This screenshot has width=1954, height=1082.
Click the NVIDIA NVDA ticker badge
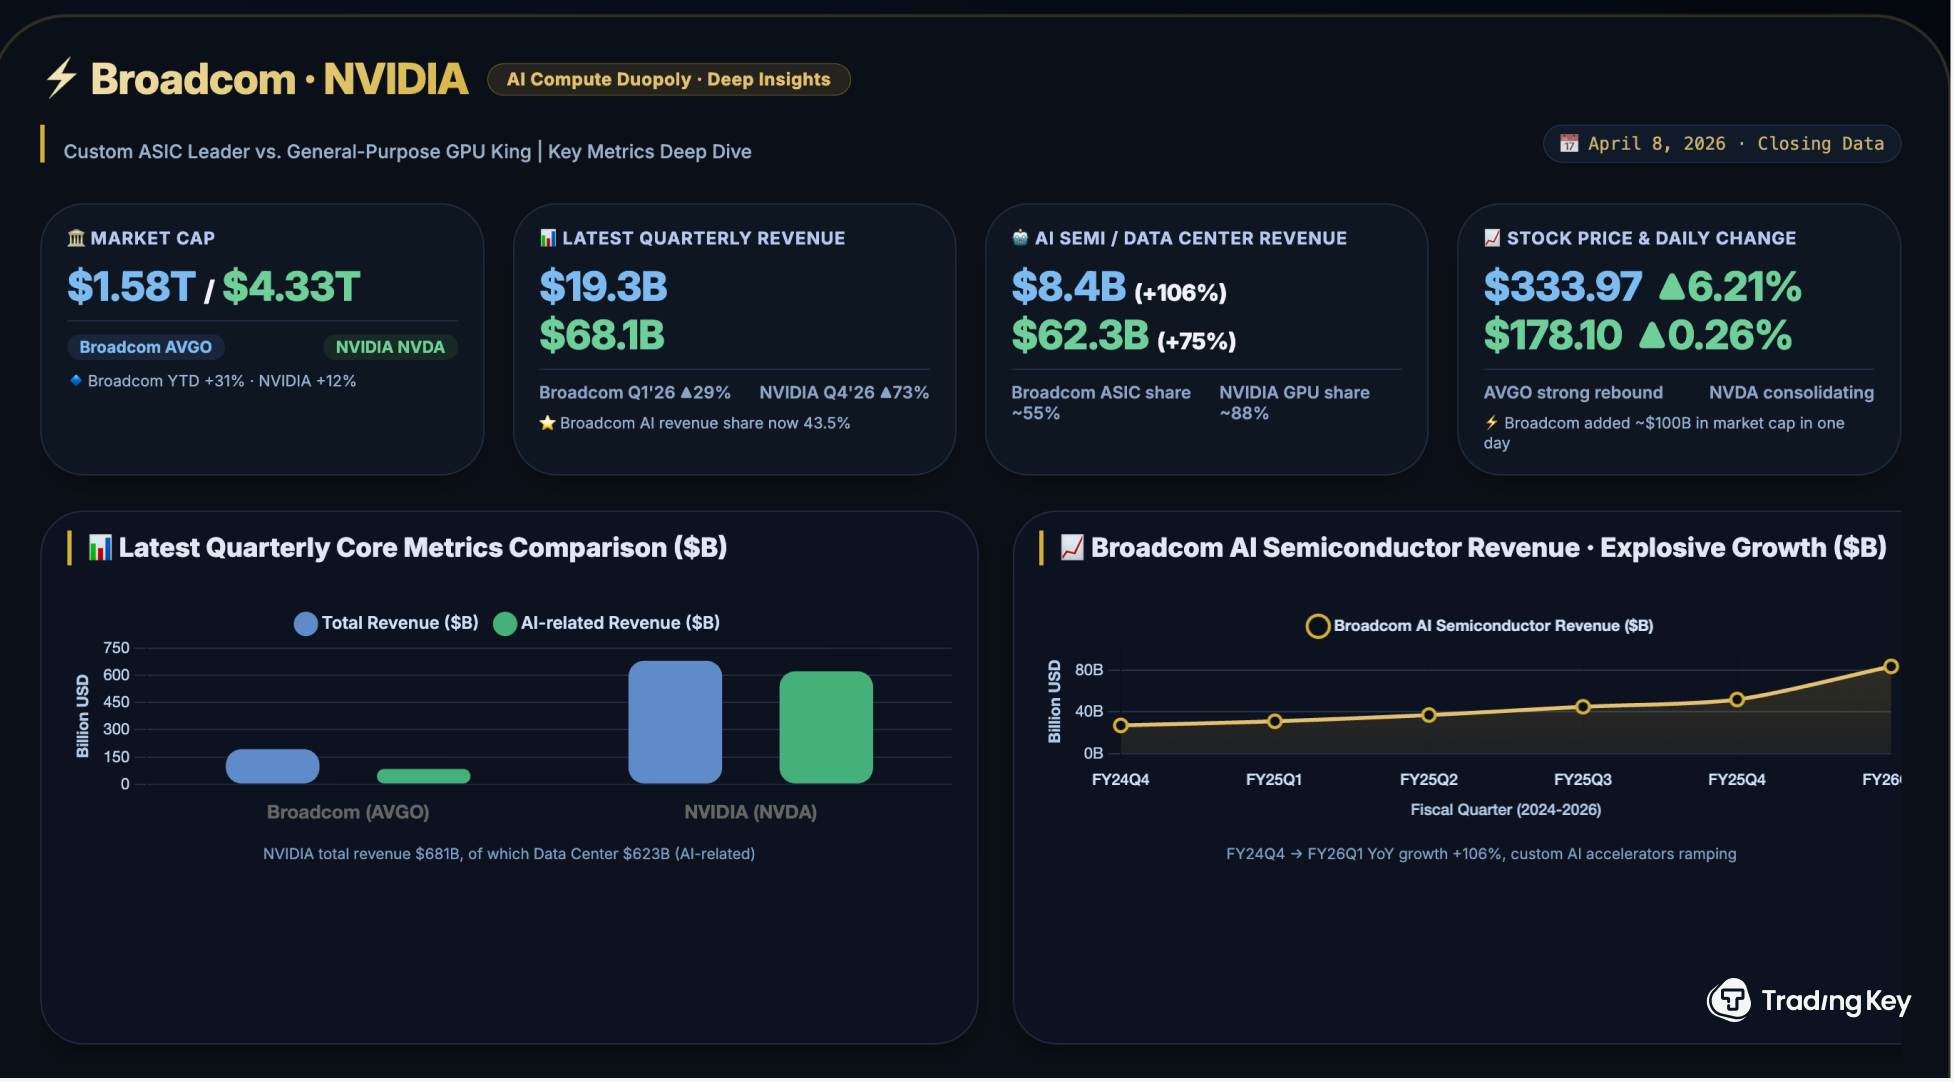(x=390, y=347)
